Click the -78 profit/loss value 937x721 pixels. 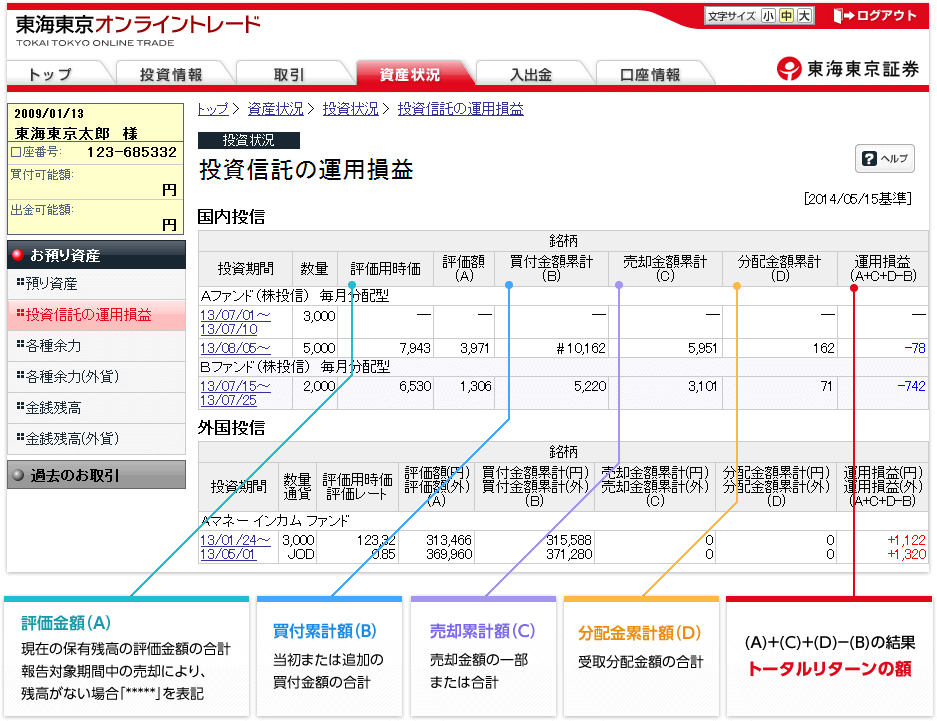tap(915, 348)
